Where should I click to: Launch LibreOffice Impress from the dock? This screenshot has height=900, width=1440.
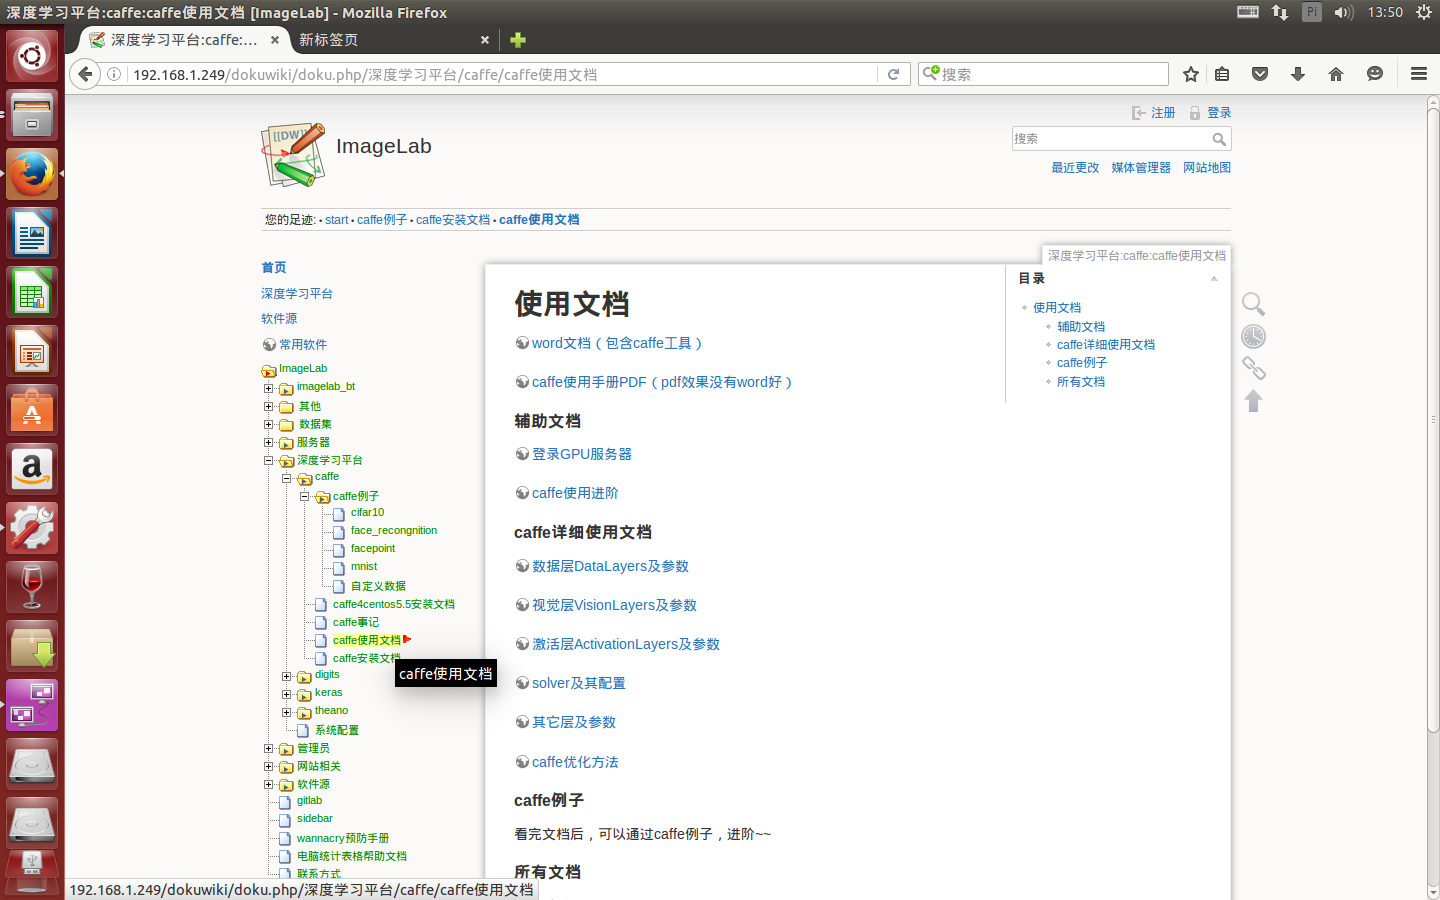click(32, 351)
